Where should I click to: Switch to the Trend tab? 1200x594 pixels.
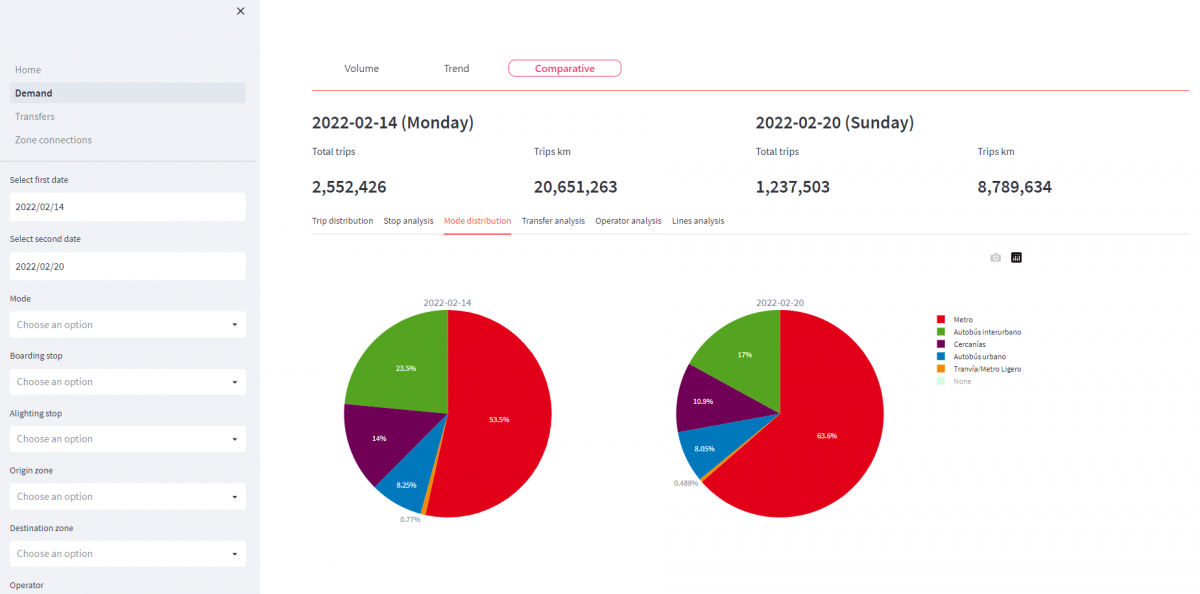tap(456, 69)
